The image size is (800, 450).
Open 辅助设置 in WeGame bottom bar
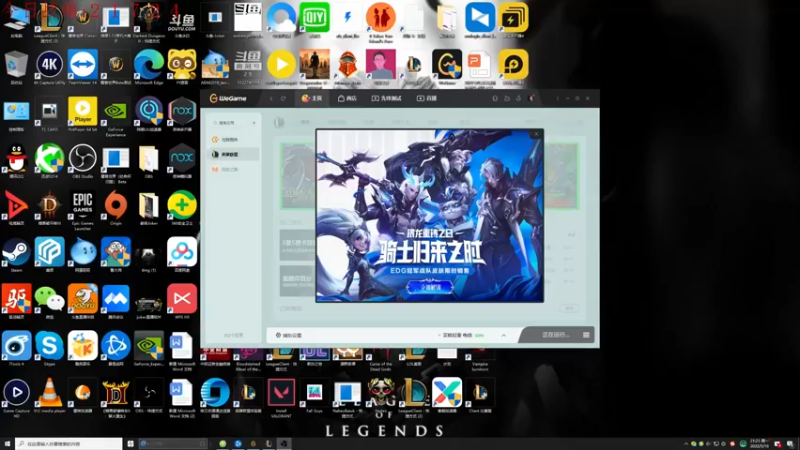pos(289,335)
